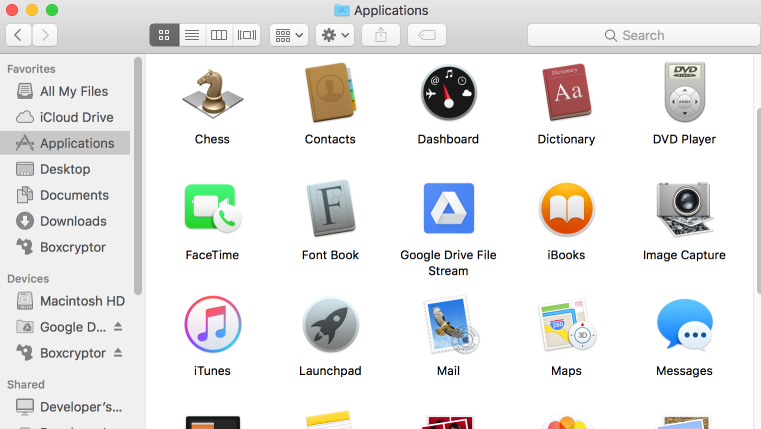The width and height of the screenshot is (761, 429).
Task: Click the Mail stamp icon
Action: pyautogui.click(x=450, y=324)
